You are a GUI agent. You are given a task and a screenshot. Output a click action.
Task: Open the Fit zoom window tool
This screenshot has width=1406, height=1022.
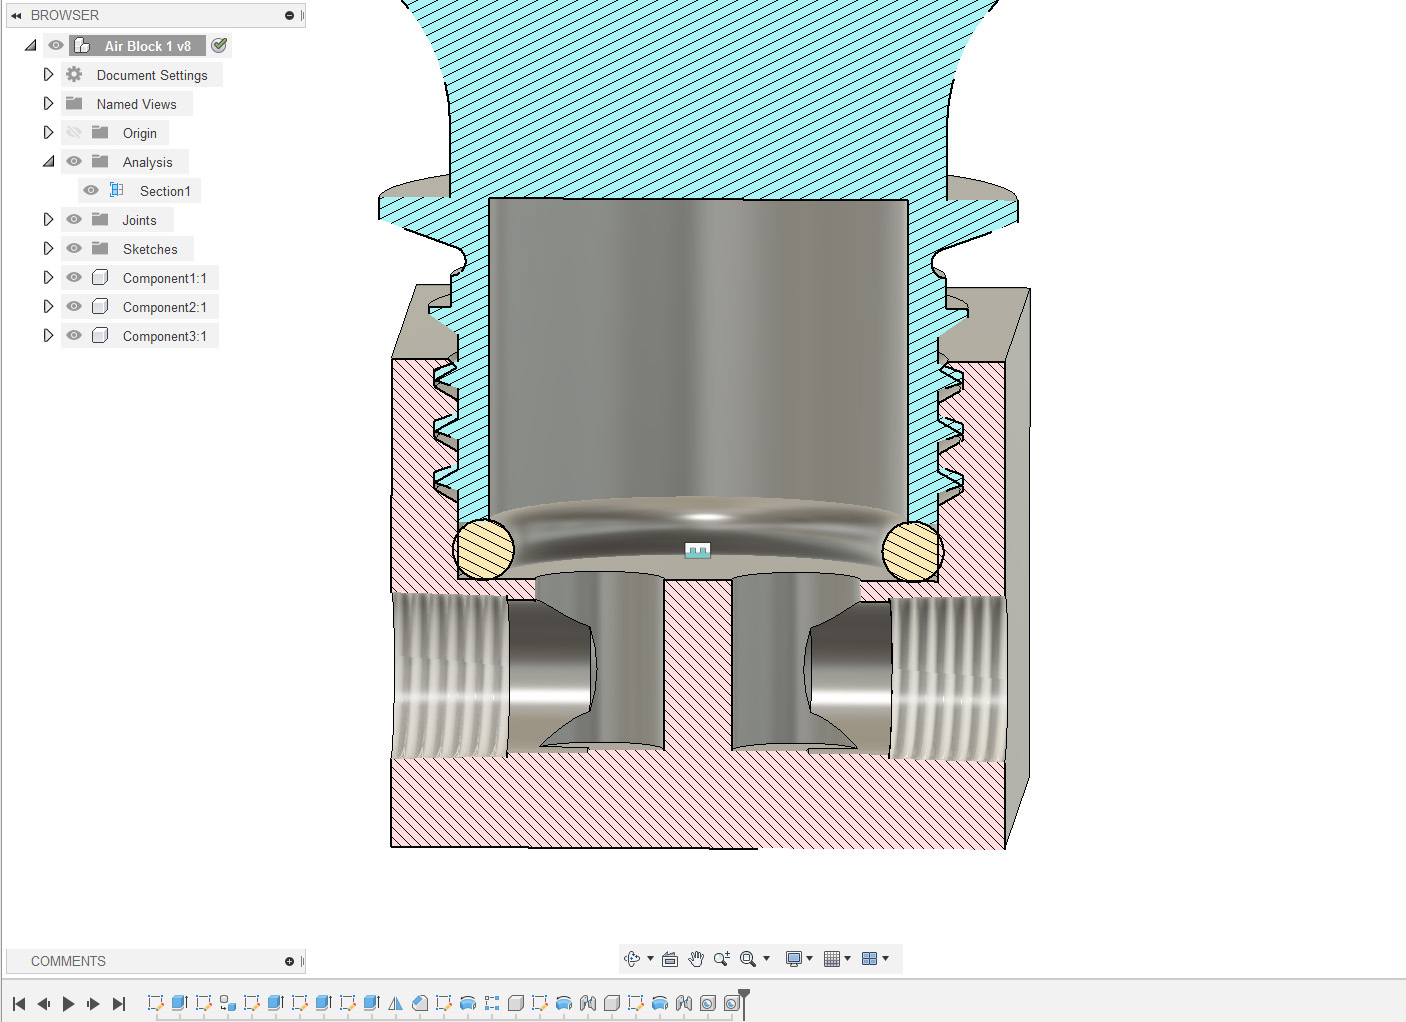pos(749,958)
